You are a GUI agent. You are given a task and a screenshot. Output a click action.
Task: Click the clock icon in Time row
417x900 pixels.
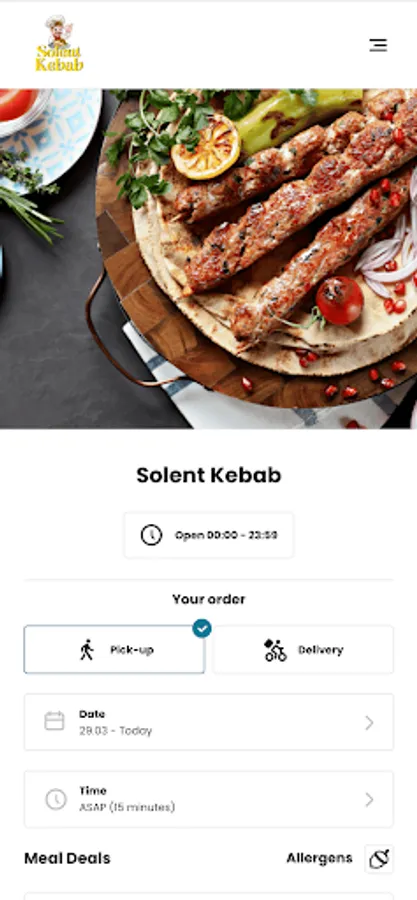(x=56, y=799)
